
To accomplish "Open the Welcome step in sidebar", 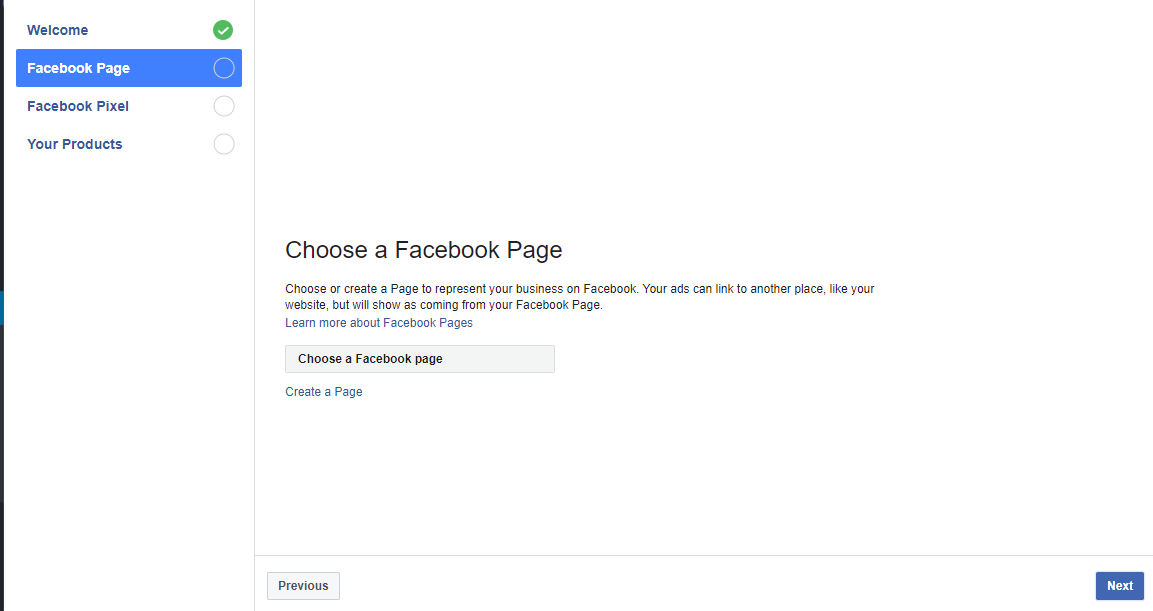I will pos(129,30).
